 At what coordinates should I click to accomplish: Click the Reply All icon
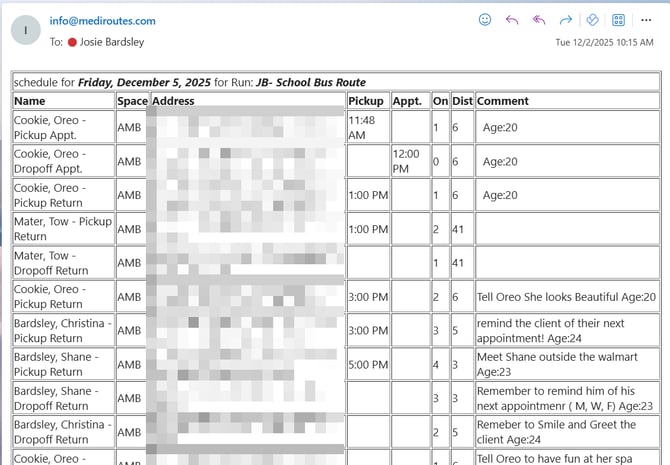pyautogui.click(x=539, y=20)
